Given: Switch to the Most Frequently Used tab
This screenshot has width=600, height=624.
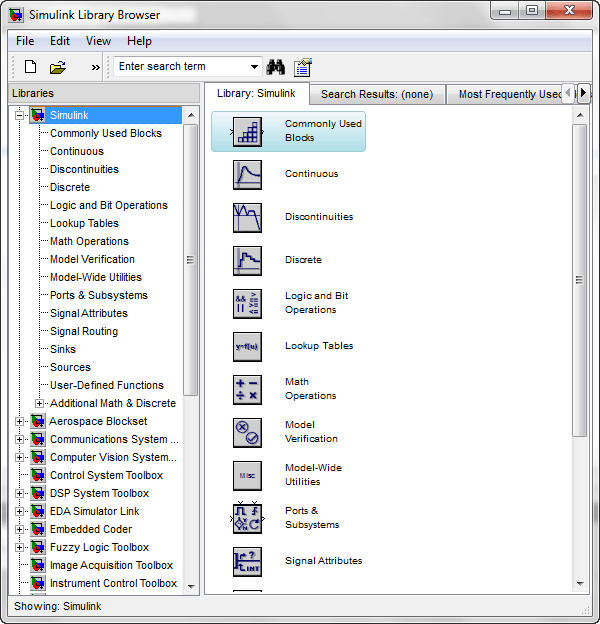Looking at the screenshot, I should [505, 94].
